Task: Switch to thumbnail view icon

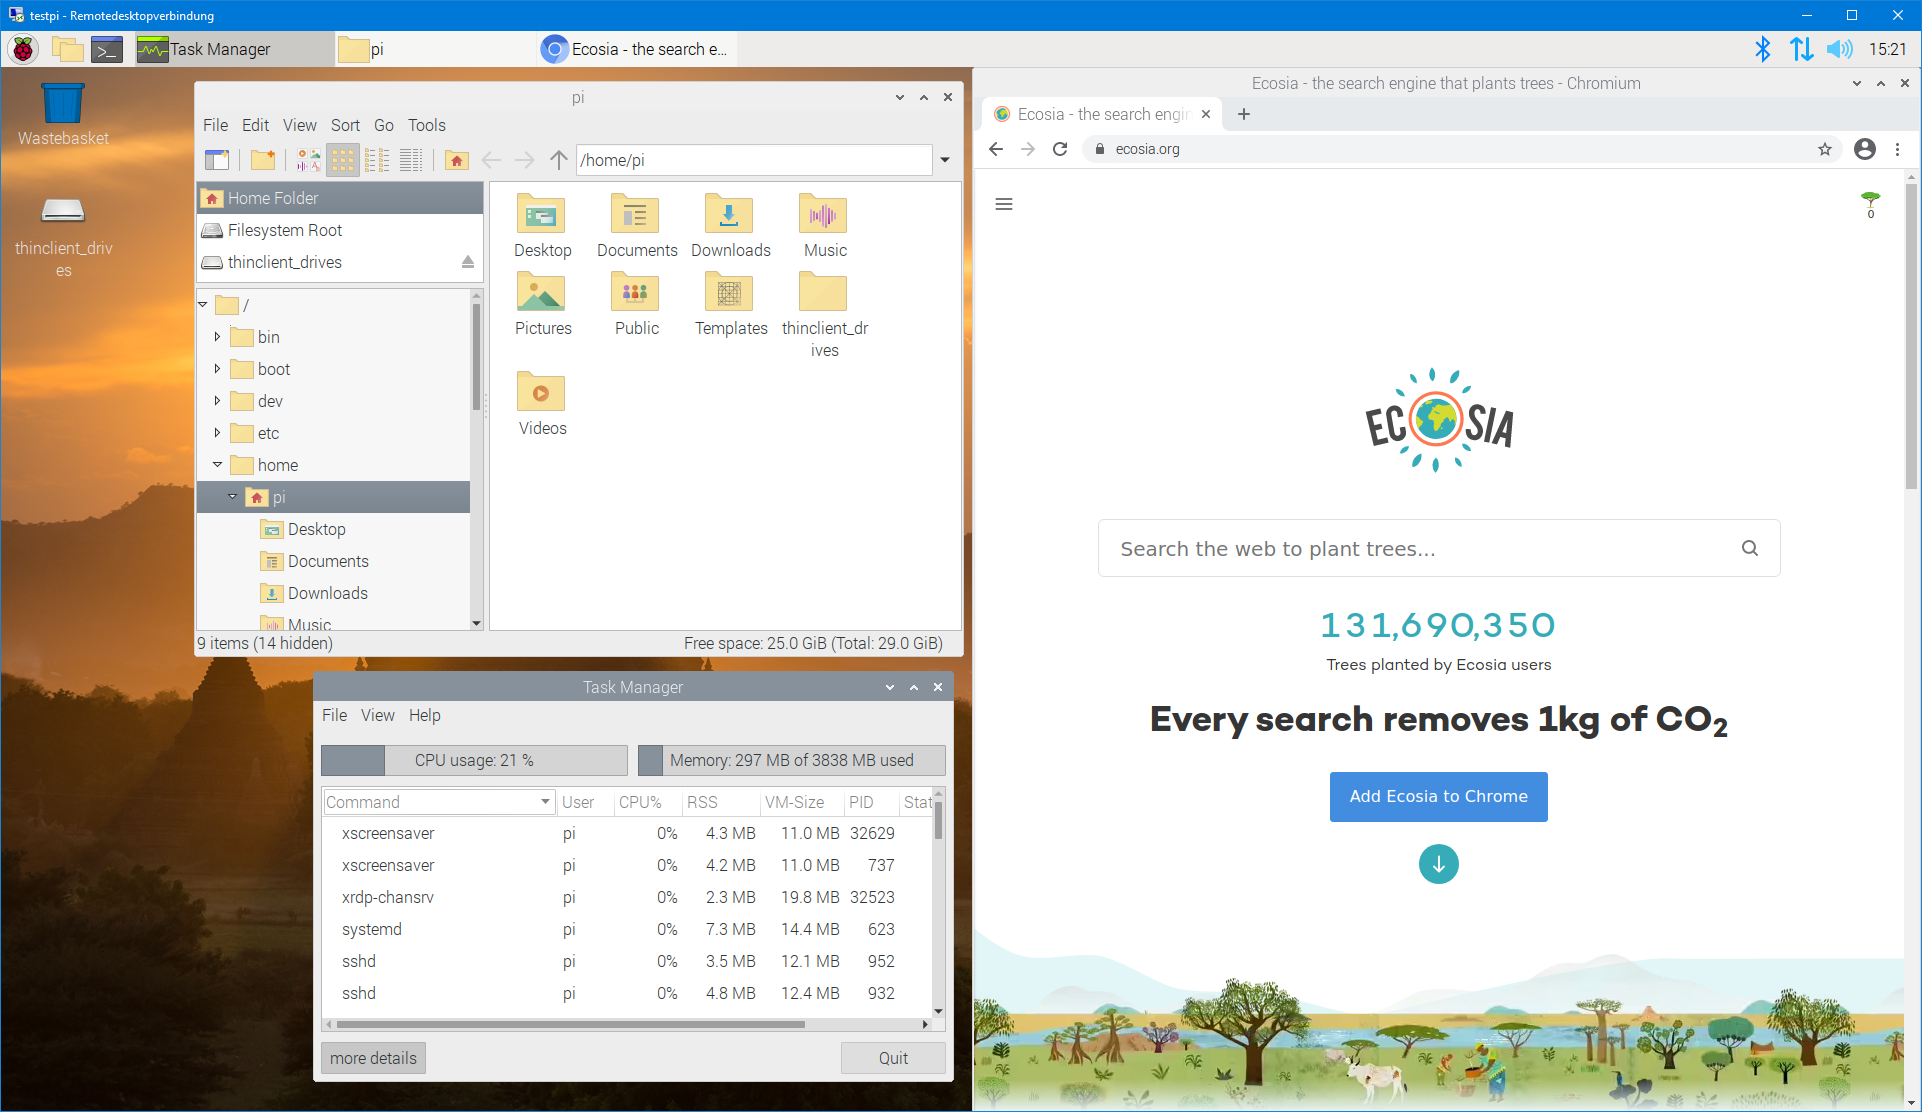Action: click(309, 160)
